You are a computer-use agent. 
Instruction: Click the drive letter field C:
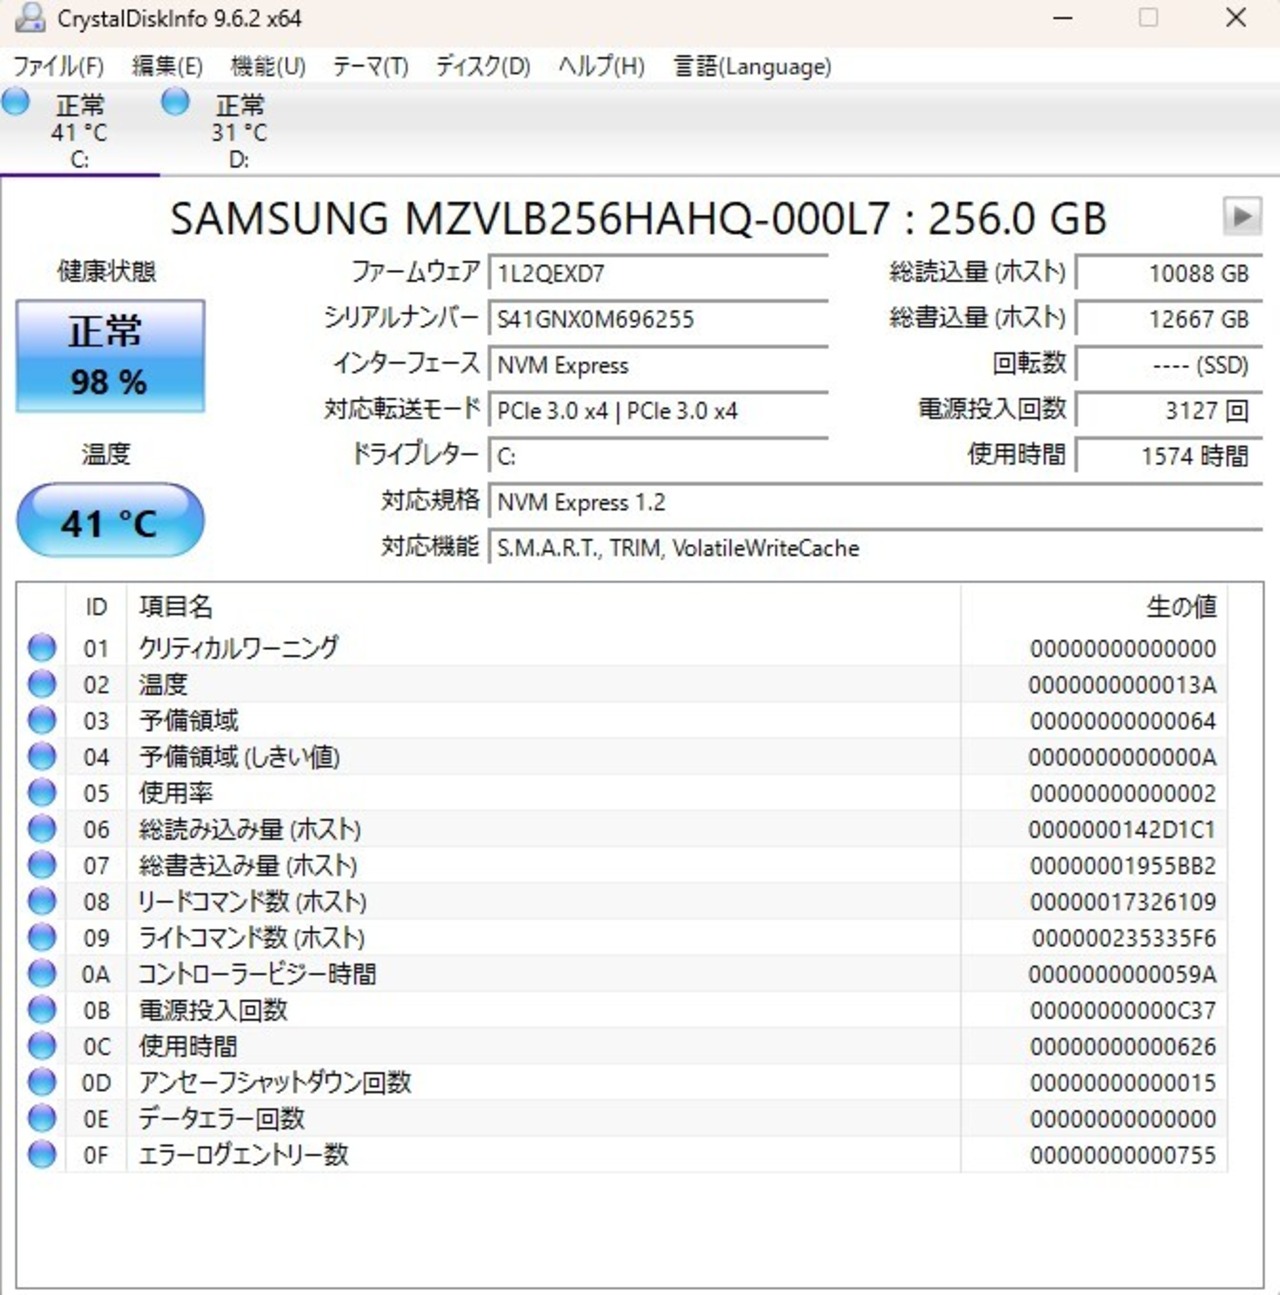658,456
